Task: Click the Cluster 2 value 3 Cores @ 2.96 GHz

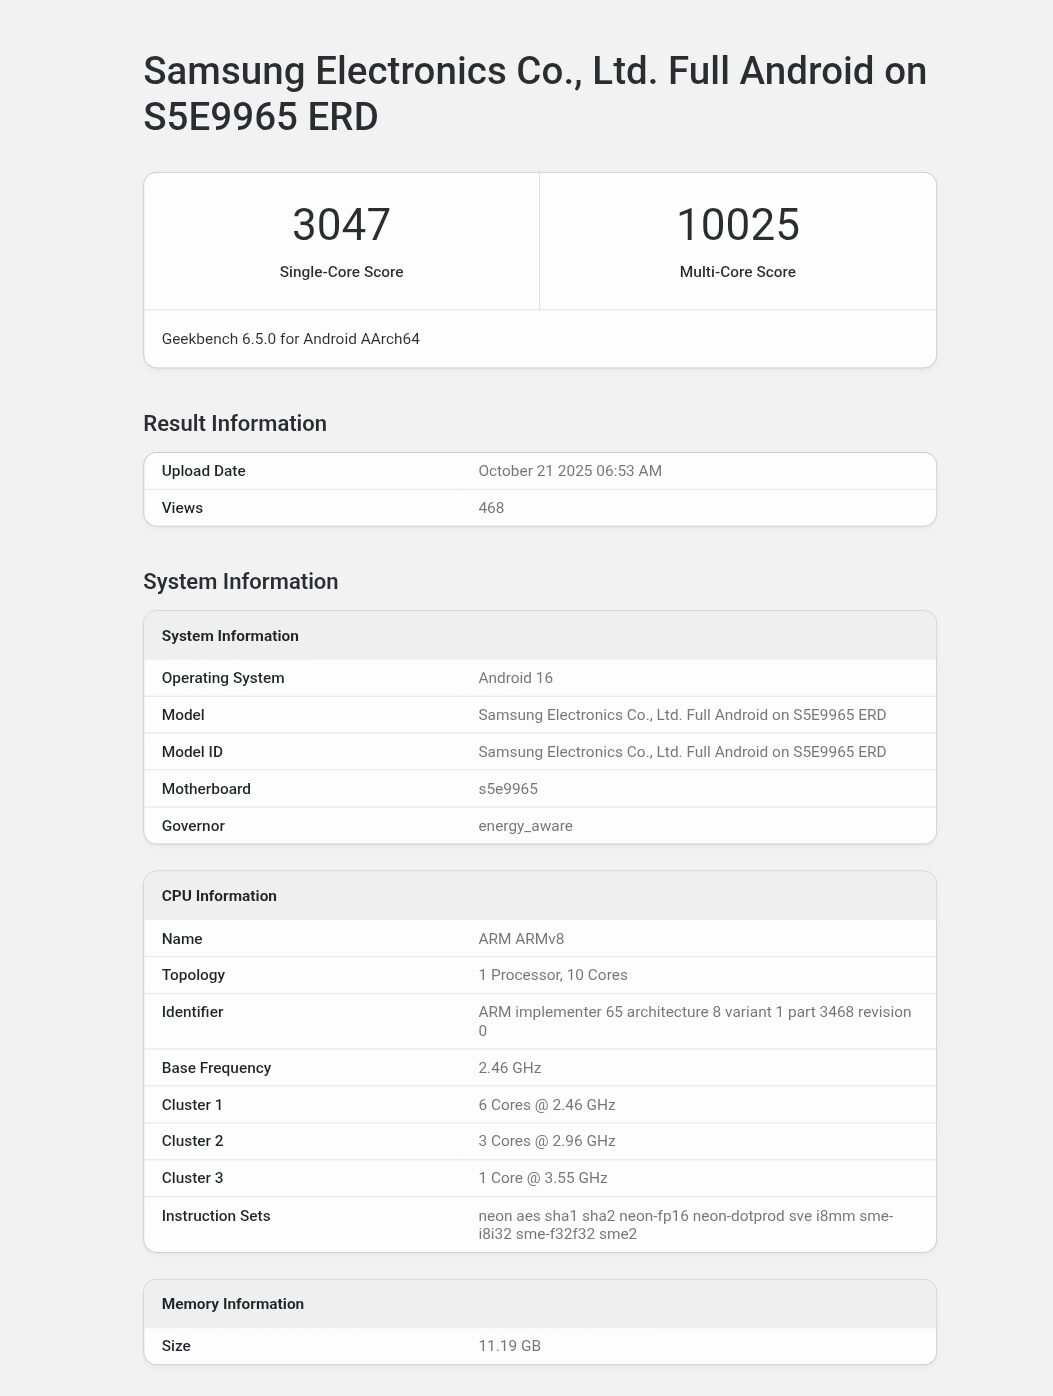Action: 547,1141
